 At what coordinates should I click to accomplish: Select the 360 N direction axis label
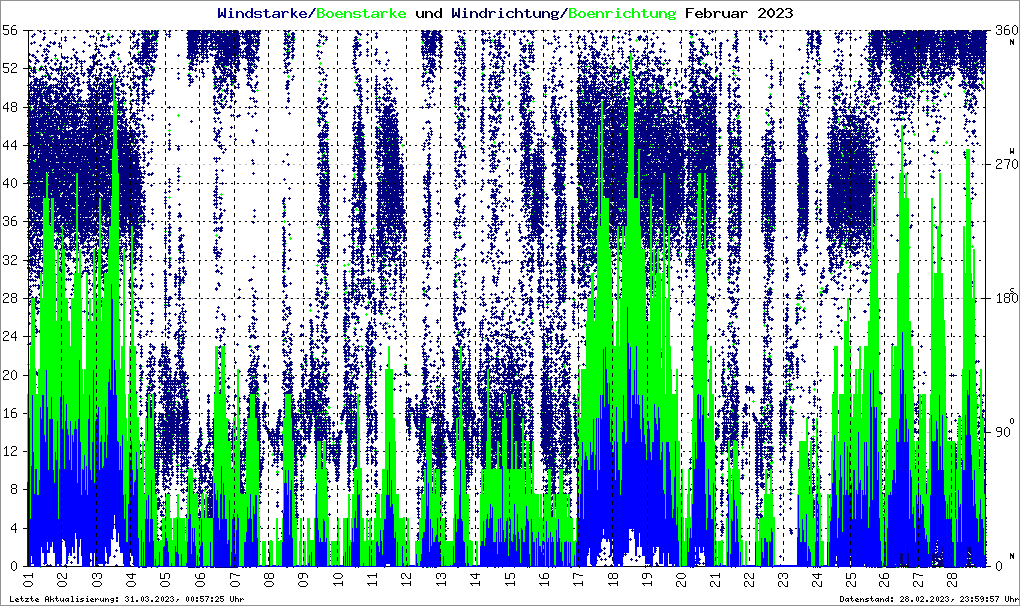pos(1003,33)
